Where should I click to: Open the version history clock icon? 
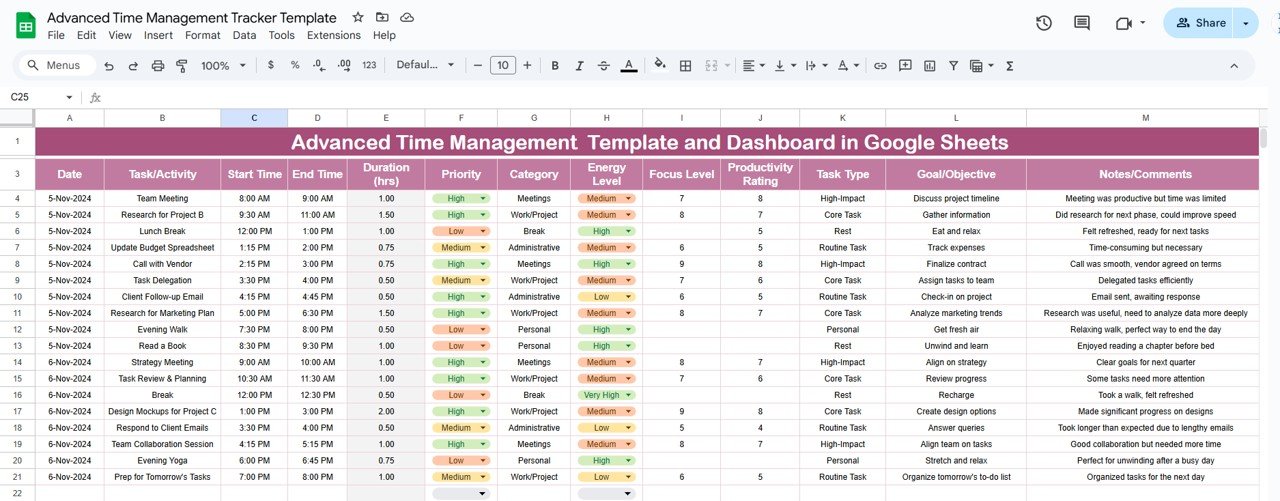pos(1044,23)
